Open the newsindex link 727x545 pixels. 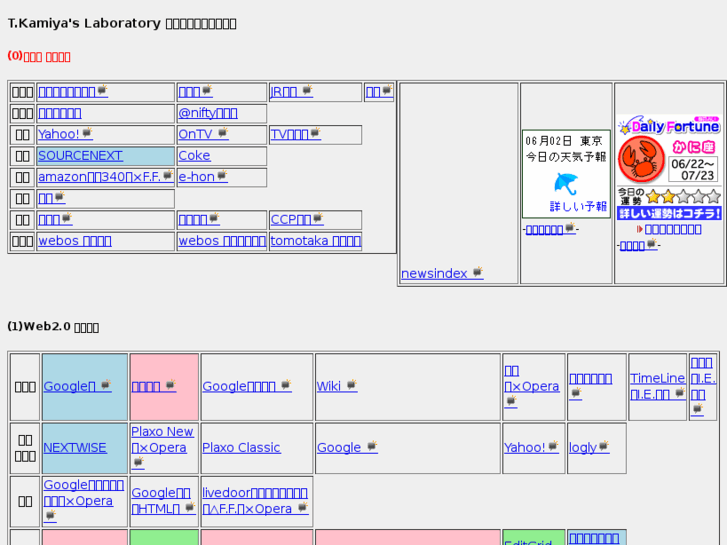tap(442, 274)
